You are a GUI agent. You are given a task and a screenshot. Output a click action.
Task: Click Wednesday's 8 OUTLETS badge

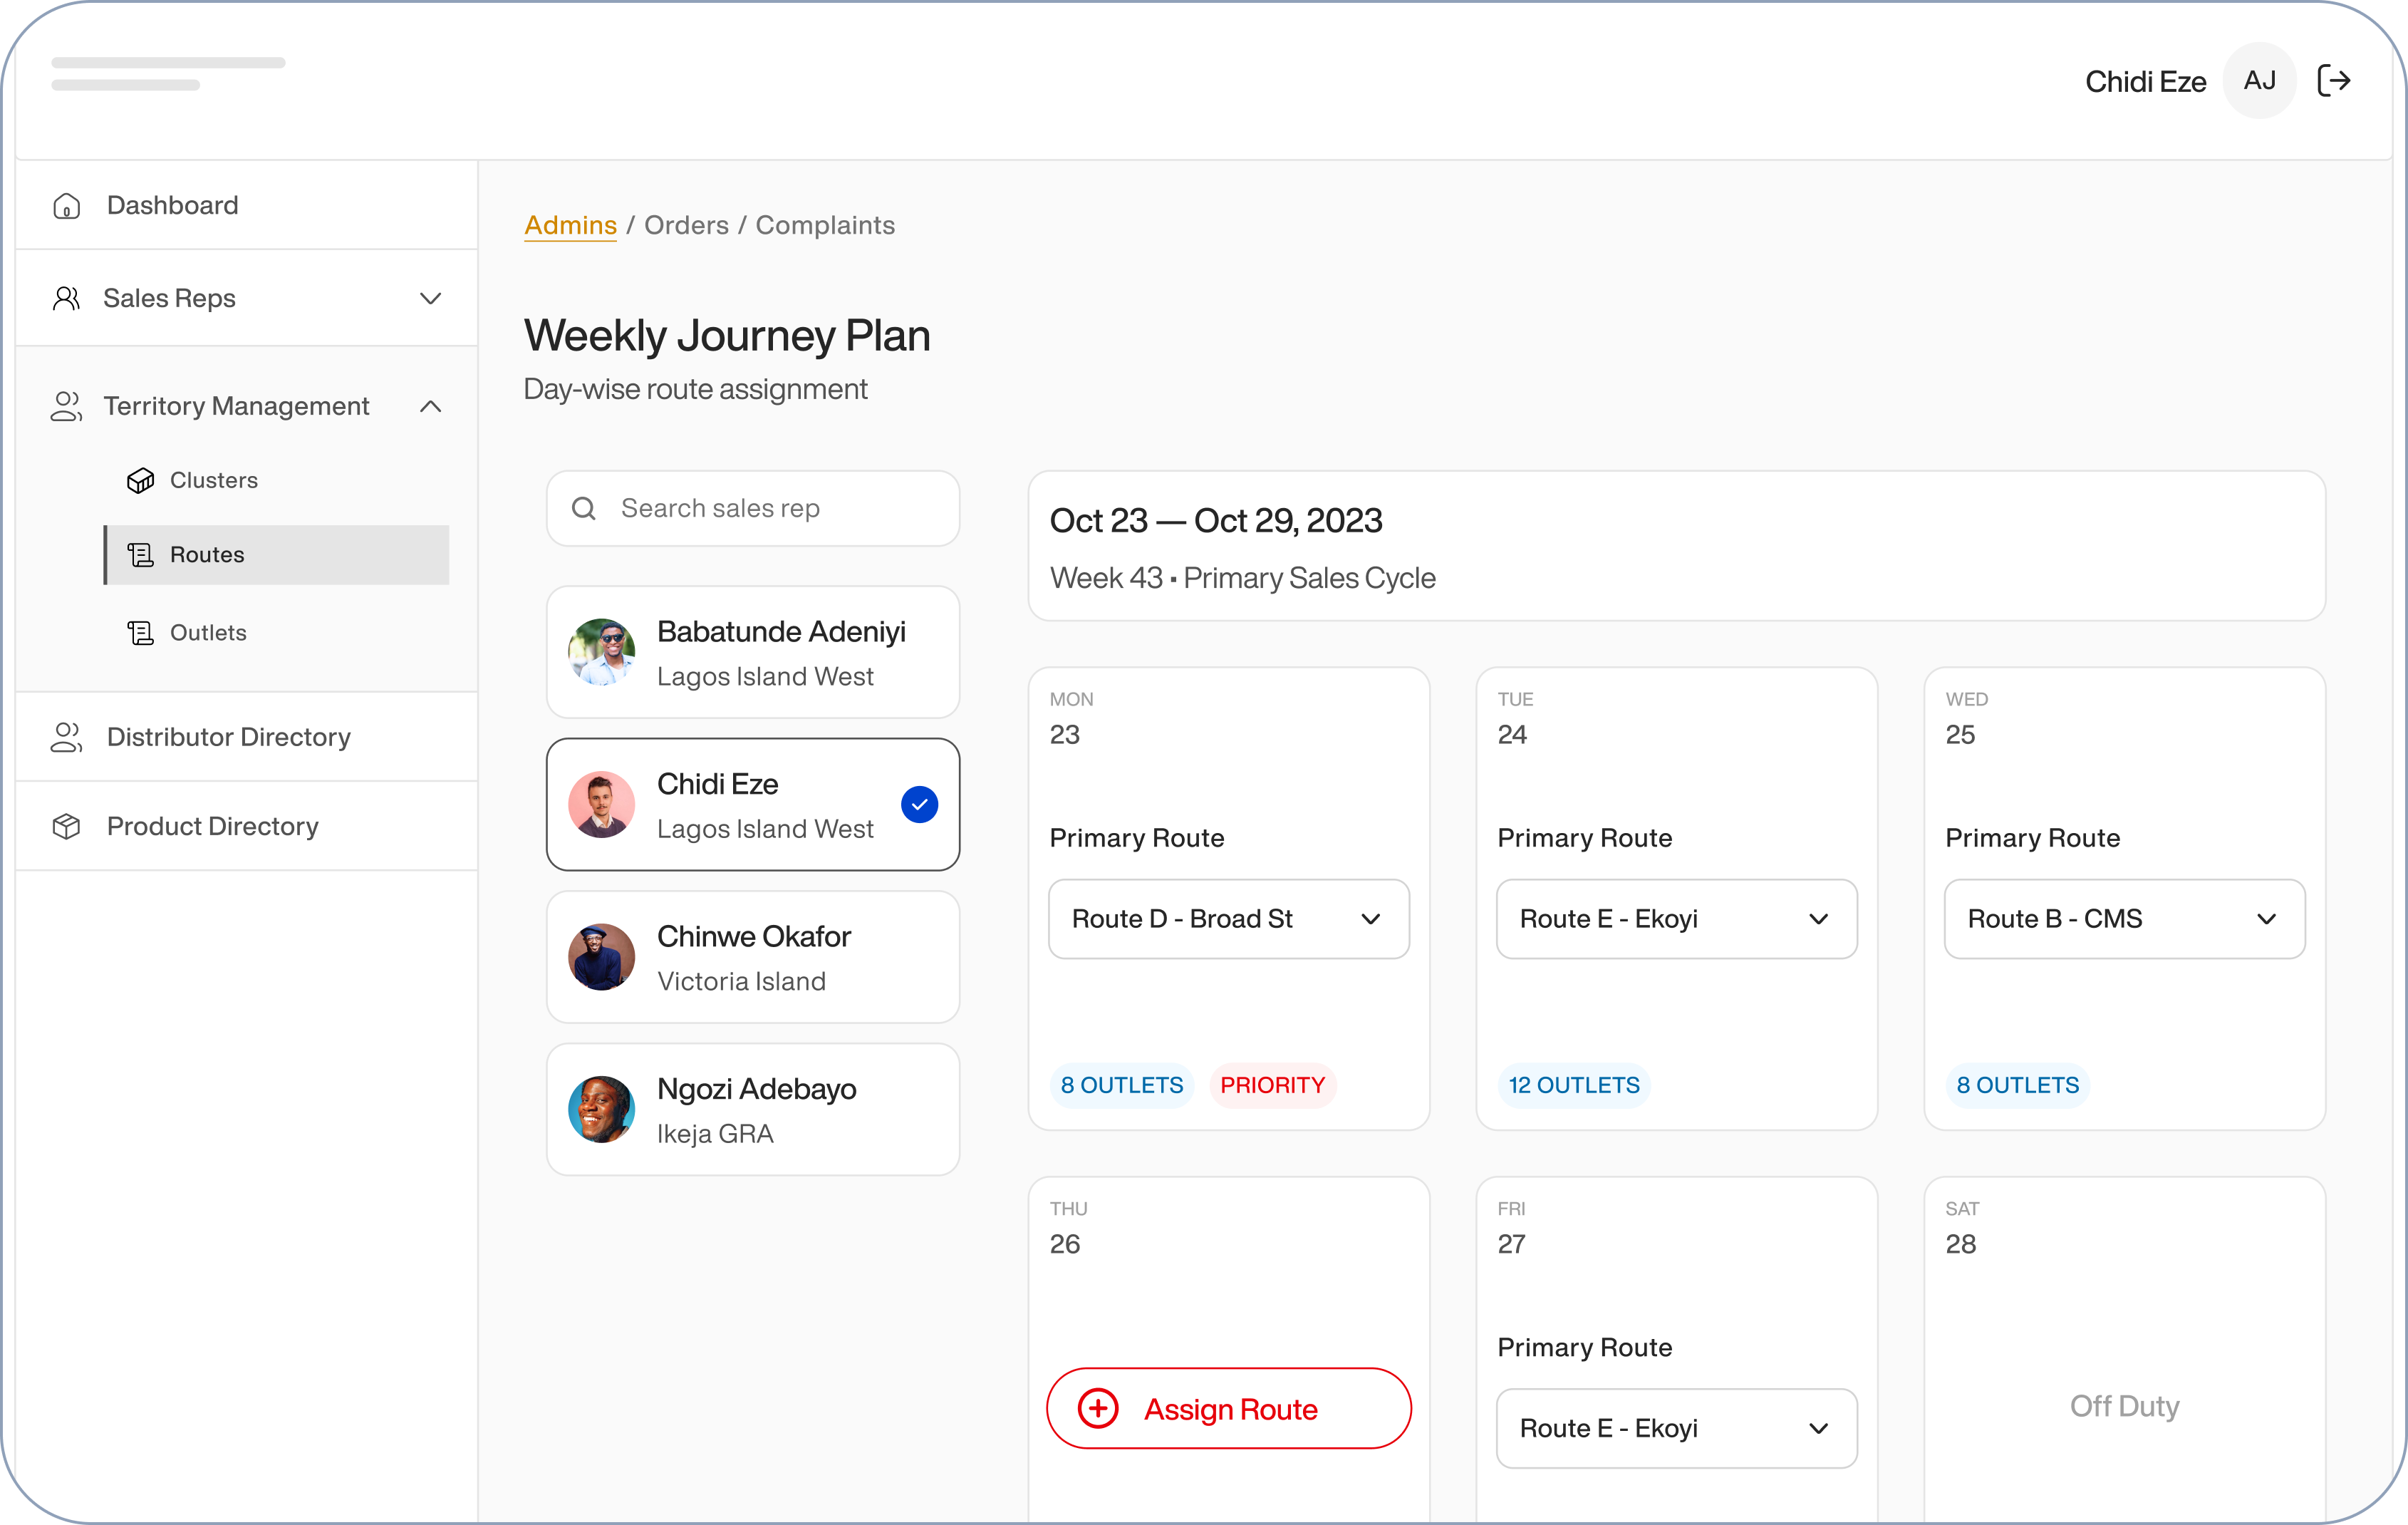(2018, 1085)
